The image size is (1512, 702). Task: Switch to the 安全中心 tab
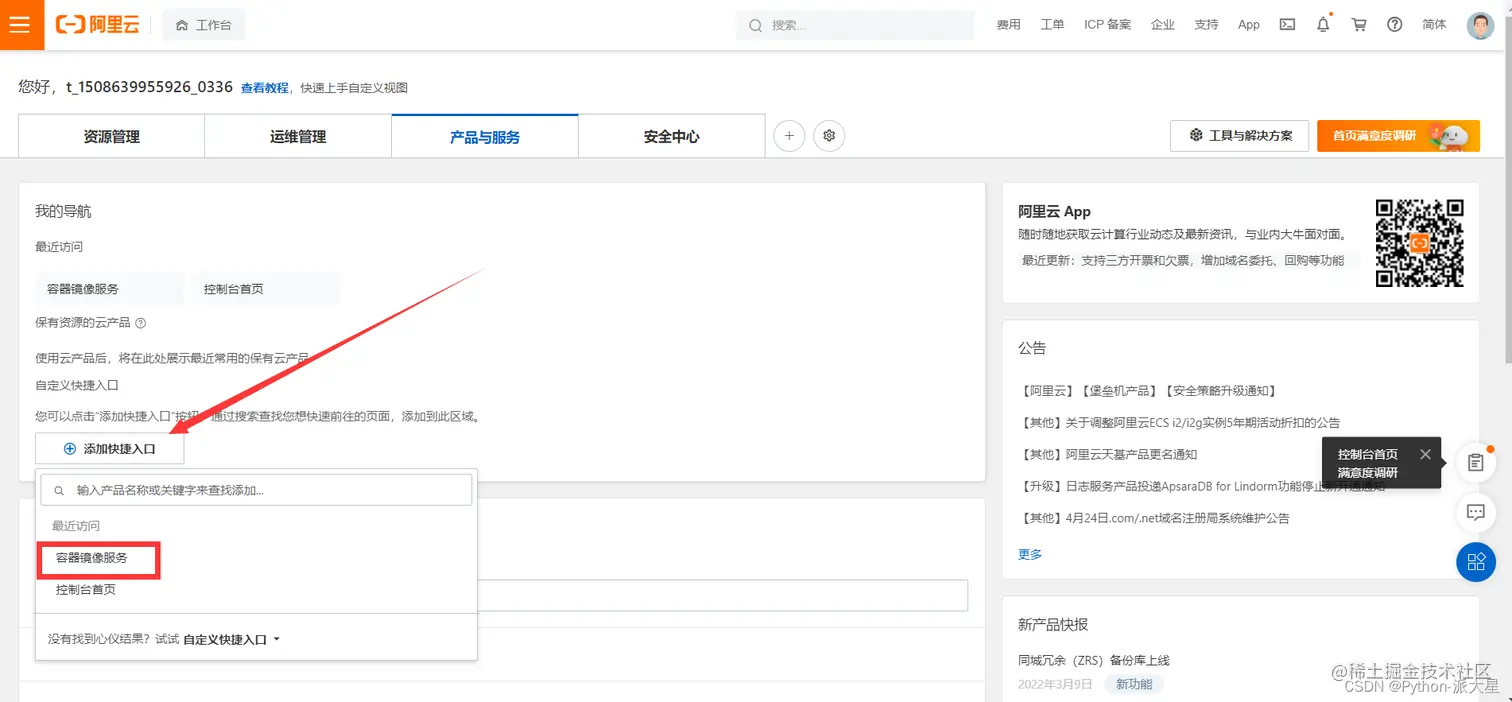pyautogui.click(x=672, y=136)
